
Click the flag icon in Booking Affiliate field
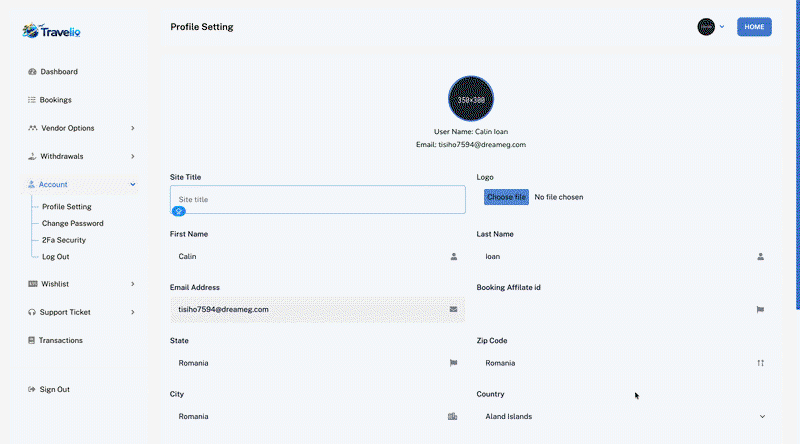pos(760,309)
